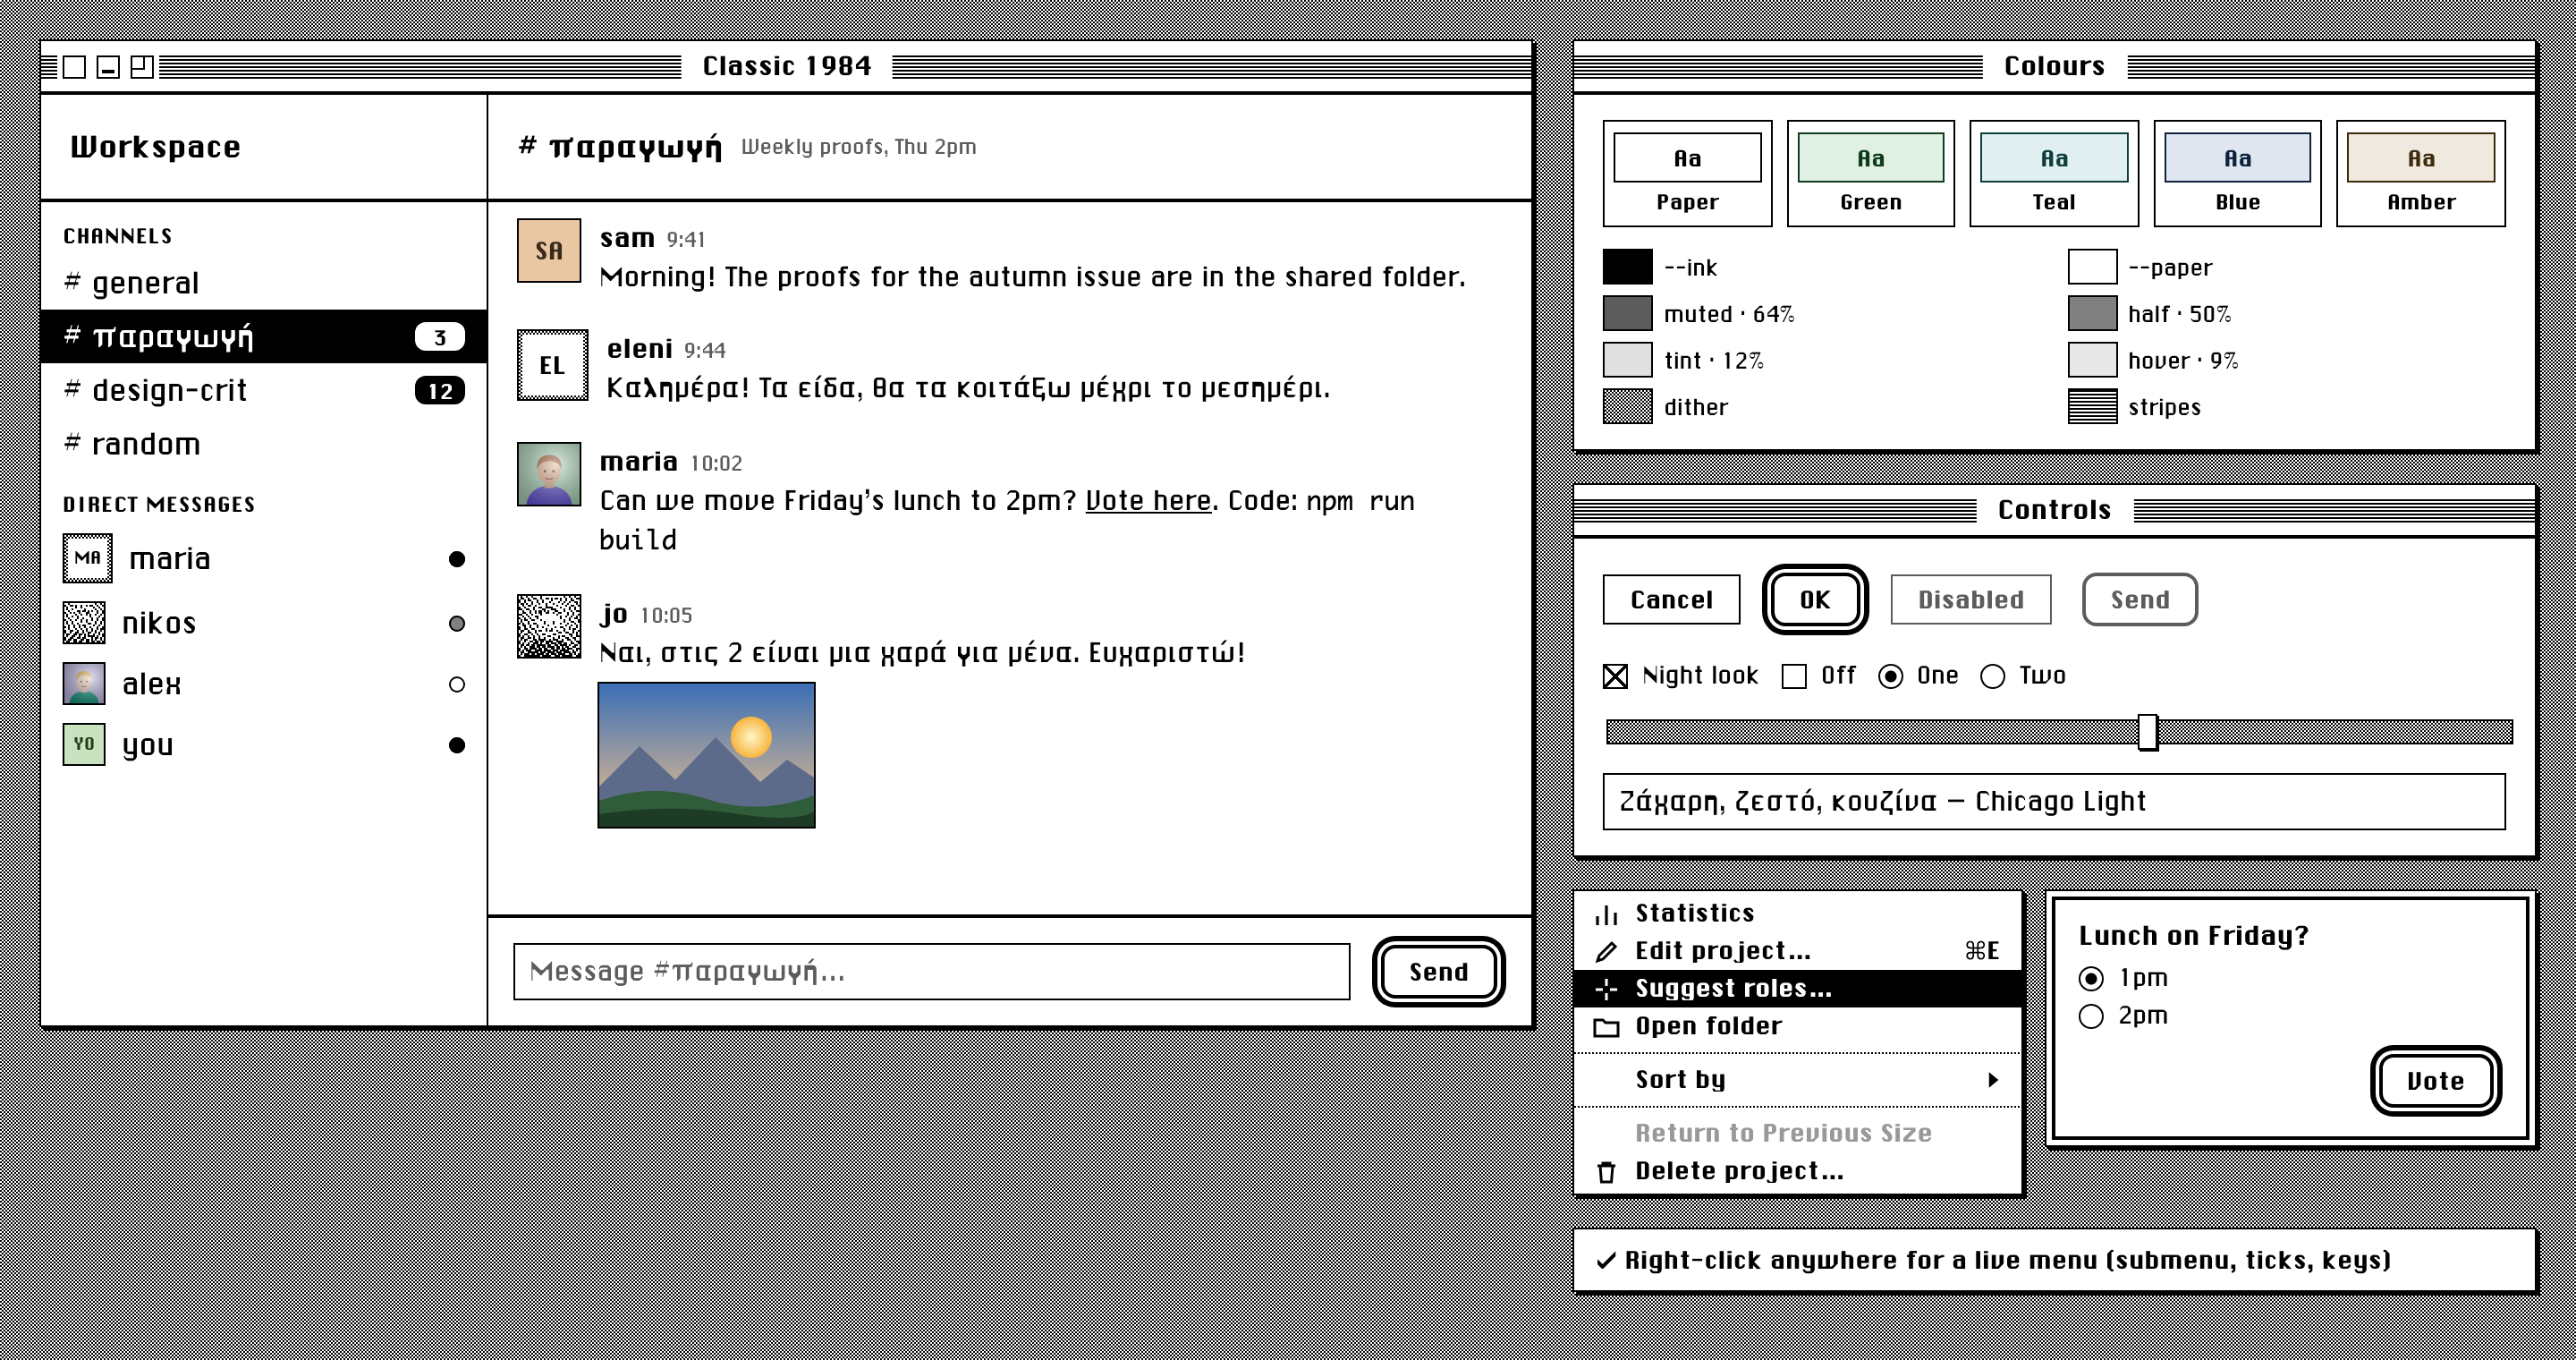Choose 1pm in the lunch poll
Viewport: 2576px width, 1360px height.
click(x=2091, y=978)
